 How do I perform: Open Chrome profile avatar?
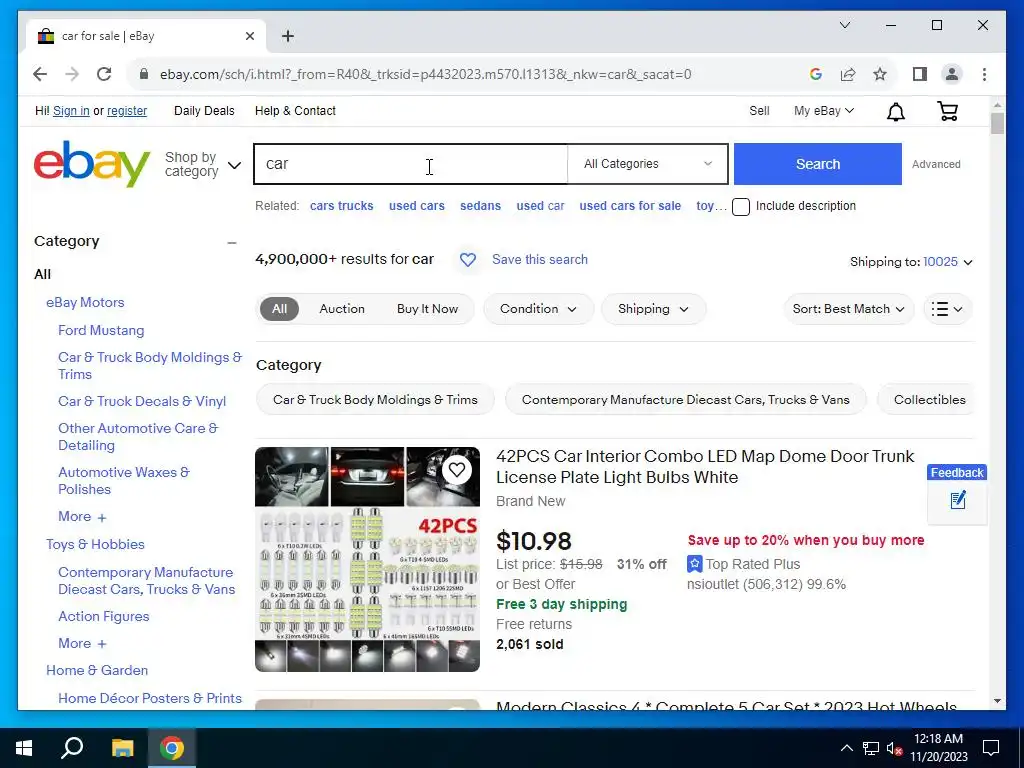pos(952,74)
